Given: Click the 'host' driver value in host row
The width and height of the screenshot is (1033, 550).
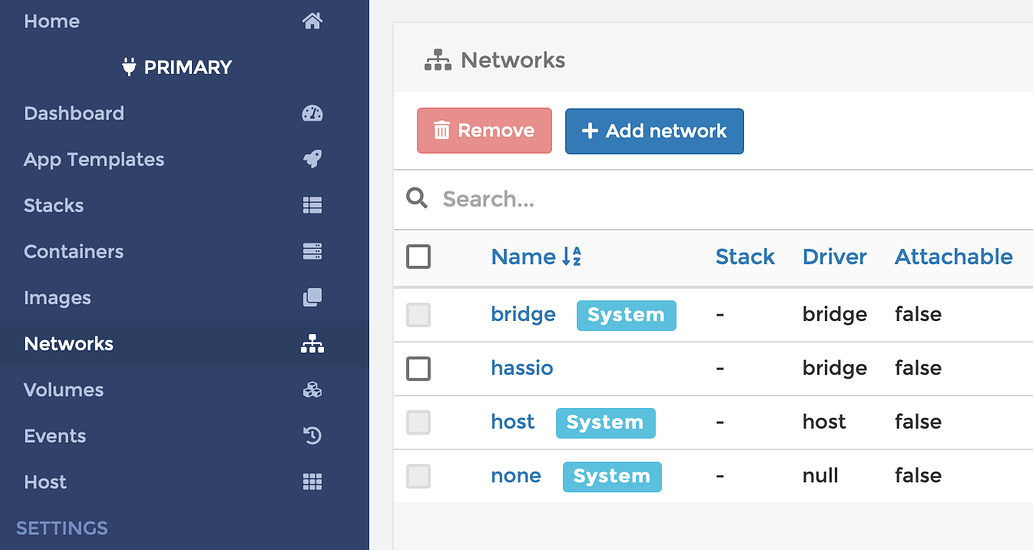Looking at the screenshot, I should [824, 422].
